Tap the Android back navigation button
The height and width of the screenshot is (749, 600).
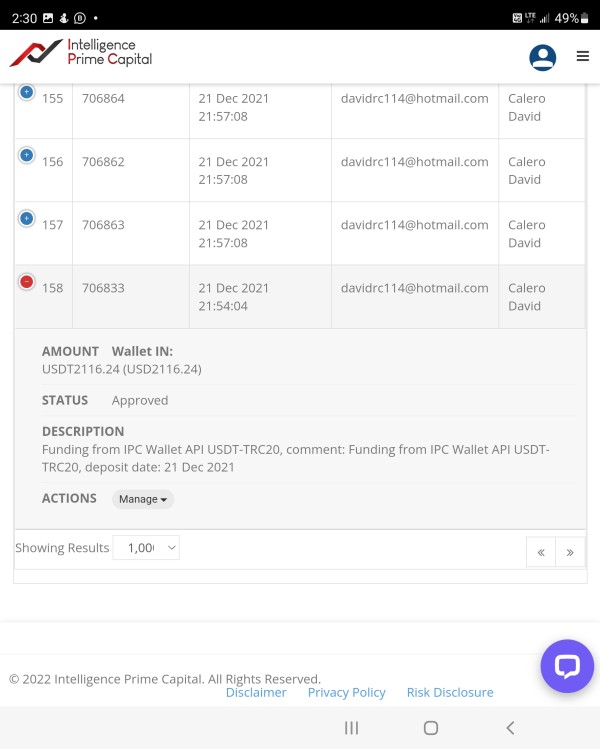tap(510, 728)
